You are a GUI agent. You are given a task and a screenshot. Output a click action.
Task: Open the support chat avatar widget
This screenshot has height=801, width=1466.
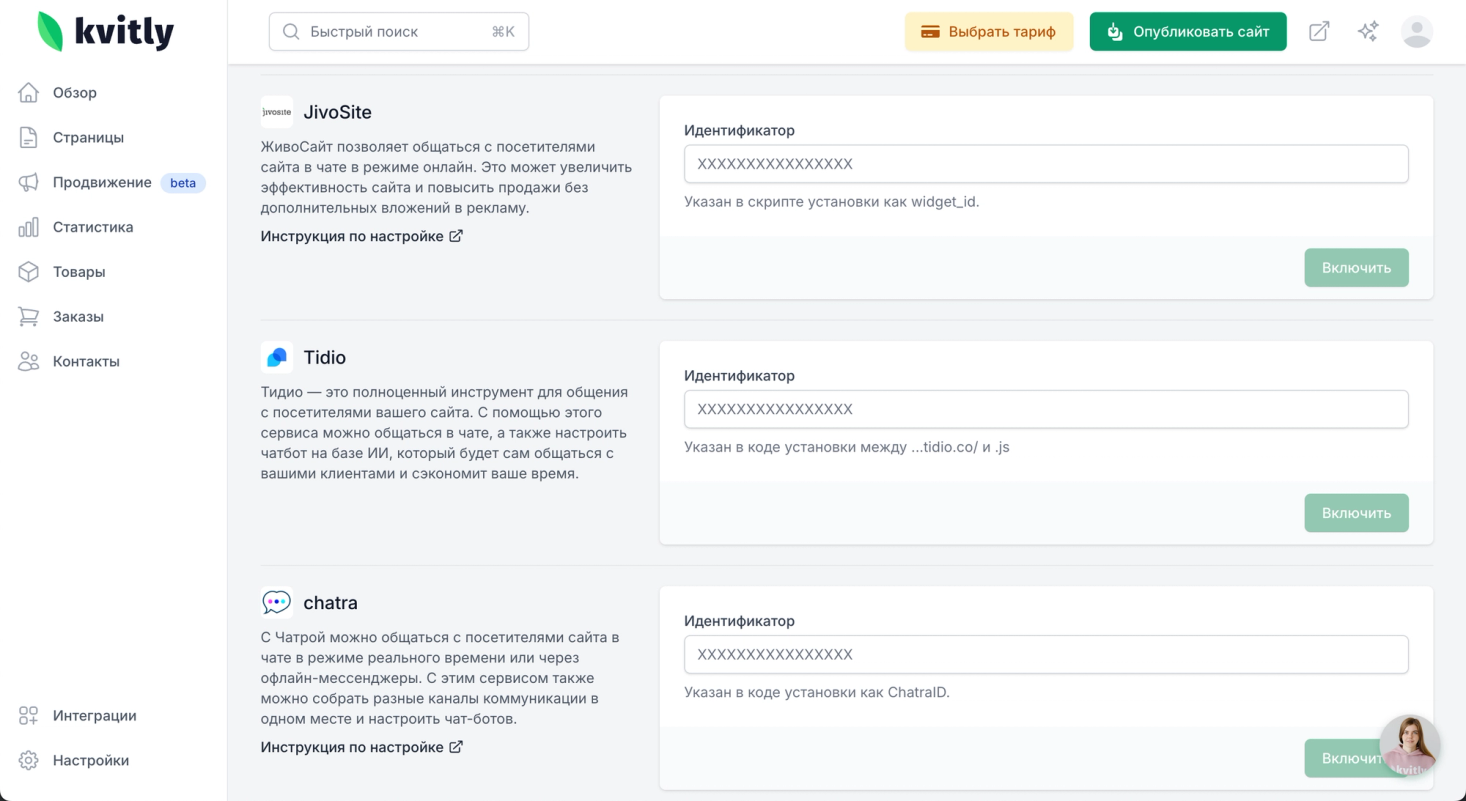[1410, 746]
